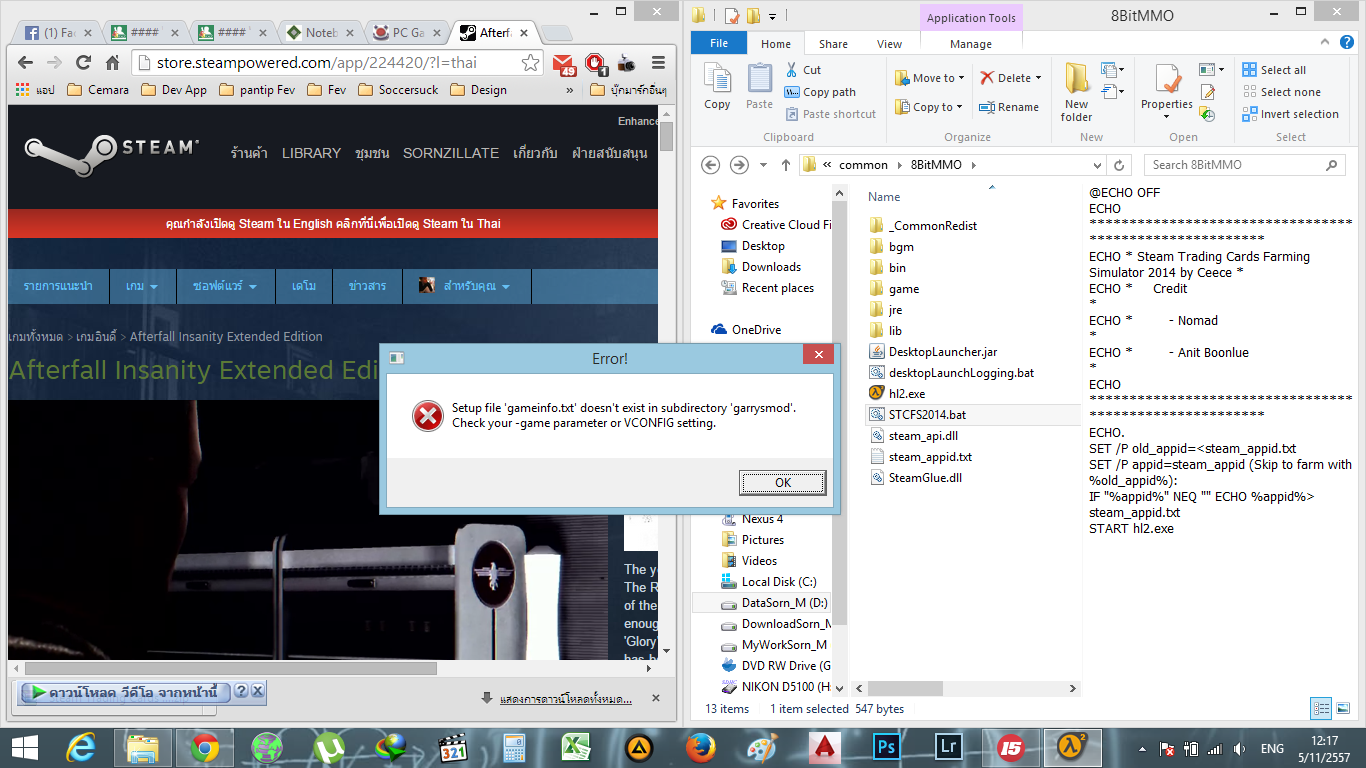Switch to the Share ribbon tab
1366x768 pixels.
point(833,44)
